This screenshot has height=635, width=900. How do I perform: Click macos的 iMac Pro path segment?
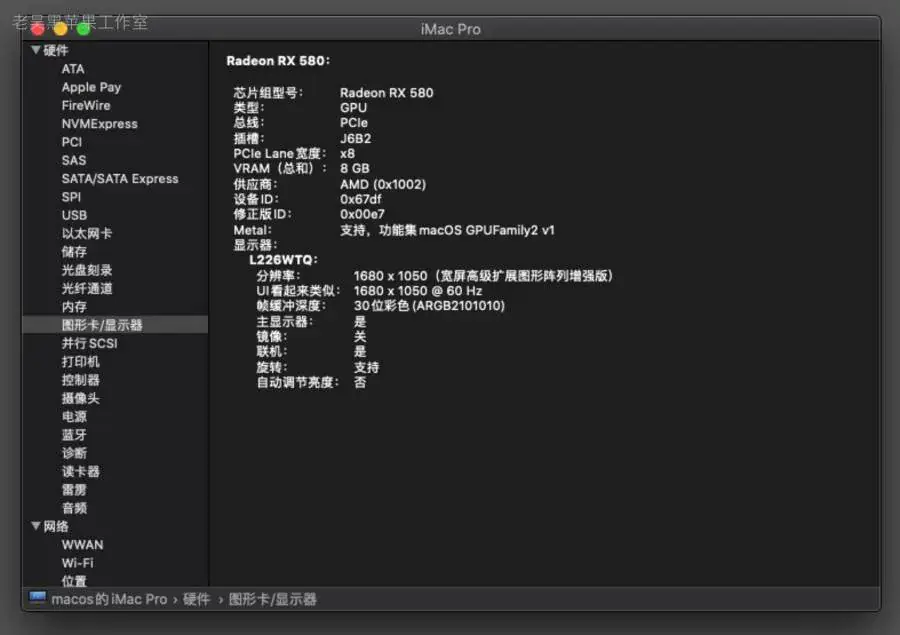click(109, 599)
